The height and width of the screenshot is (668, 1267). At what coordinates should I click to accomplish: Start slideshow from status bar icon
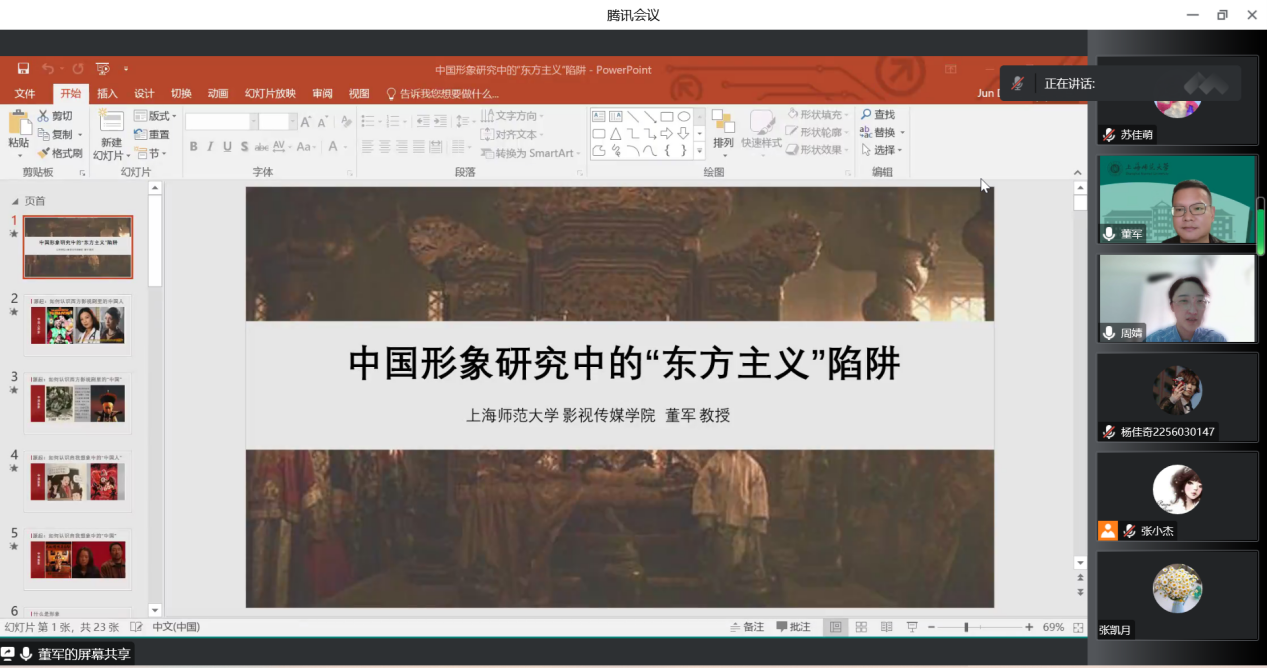pos(912,627)
